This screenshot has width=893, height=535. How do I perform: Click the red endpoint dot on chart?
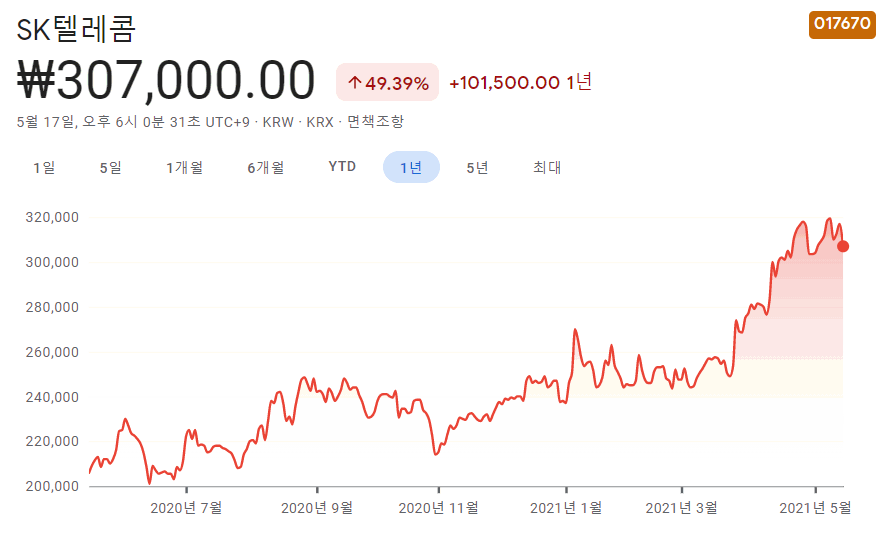click(843, 247)
